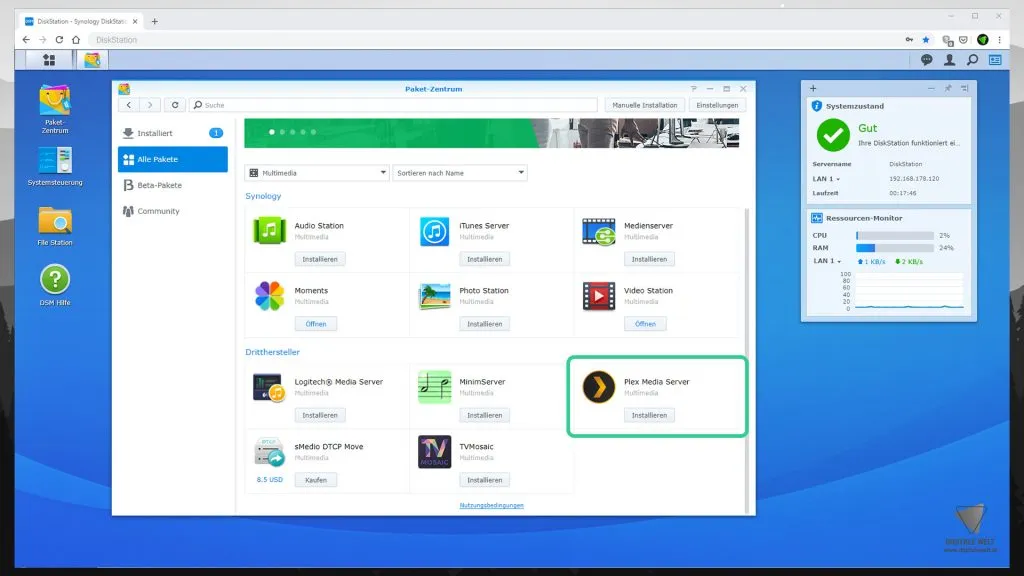Click Öffnen for Moments
The image size is (1024, 576).
point(315,324)
